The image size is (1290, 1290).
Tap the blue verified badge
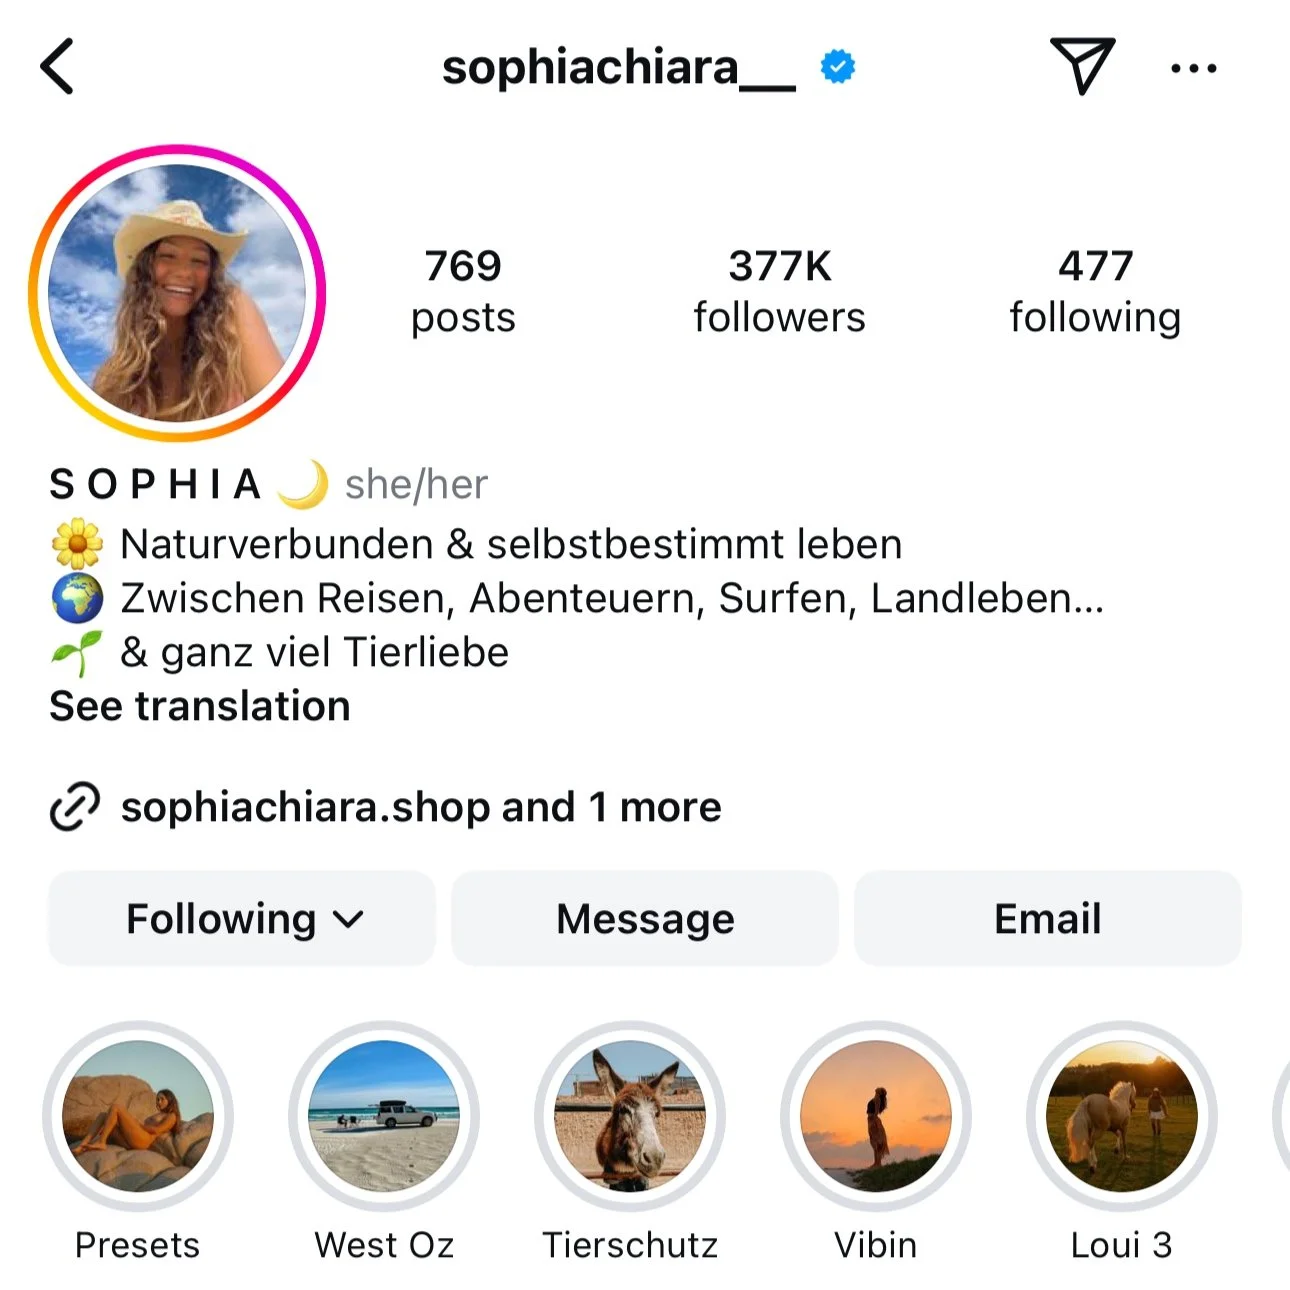click(x=838, y=67)
